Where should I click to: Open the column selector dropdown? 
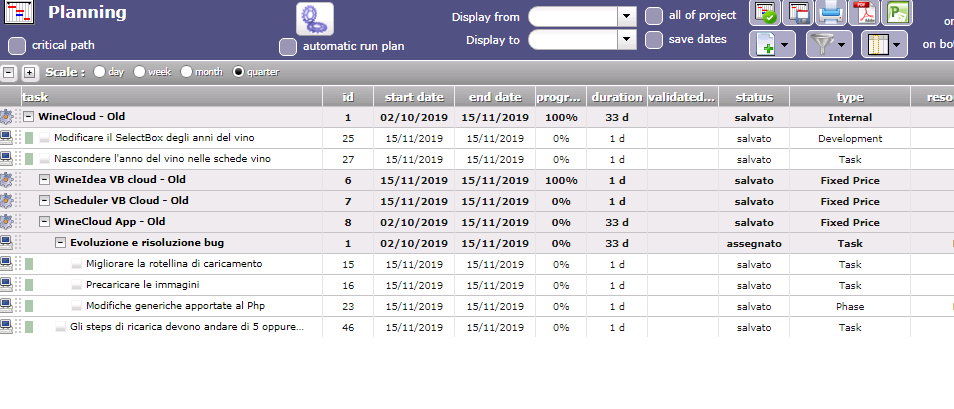pos(885,44)
